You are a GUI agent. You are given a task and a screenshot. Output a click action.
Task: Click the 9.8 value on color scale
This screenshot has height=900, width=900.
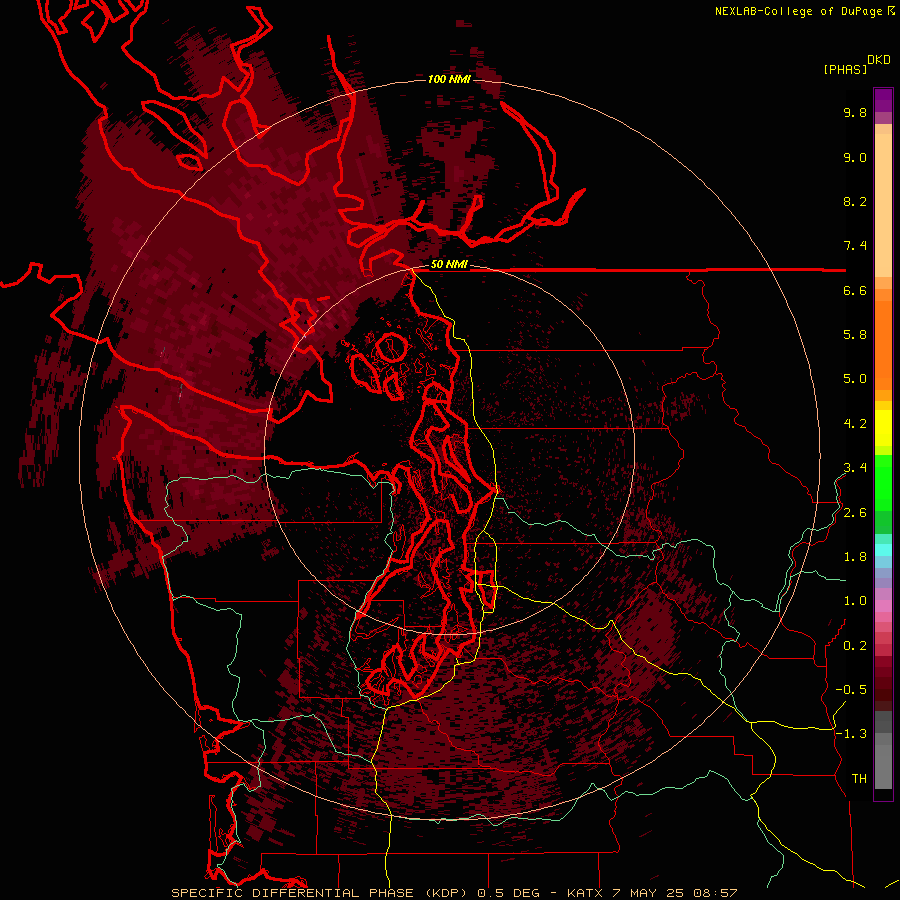pyautogui.click(x=855, y=112)
